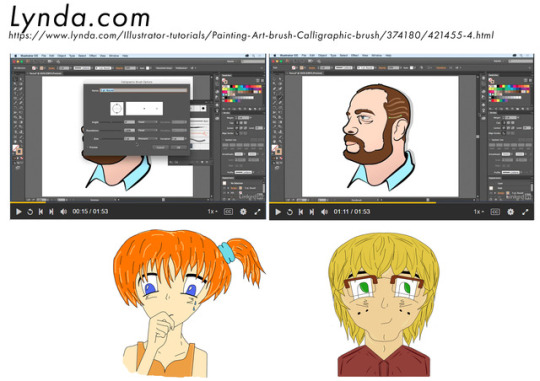Open settings gear on right video player
Screen dimensions: 540x381
click(x=510, y=212)
